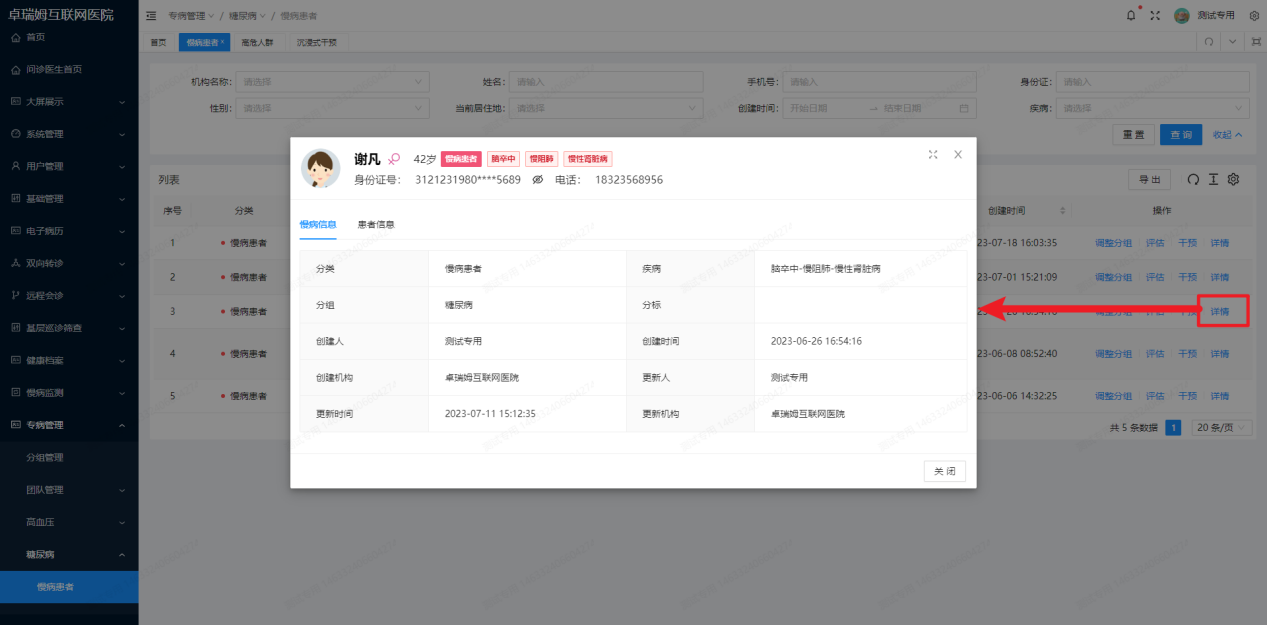Expand the 基础管理 sidebar menu

[x=69, y=198]
